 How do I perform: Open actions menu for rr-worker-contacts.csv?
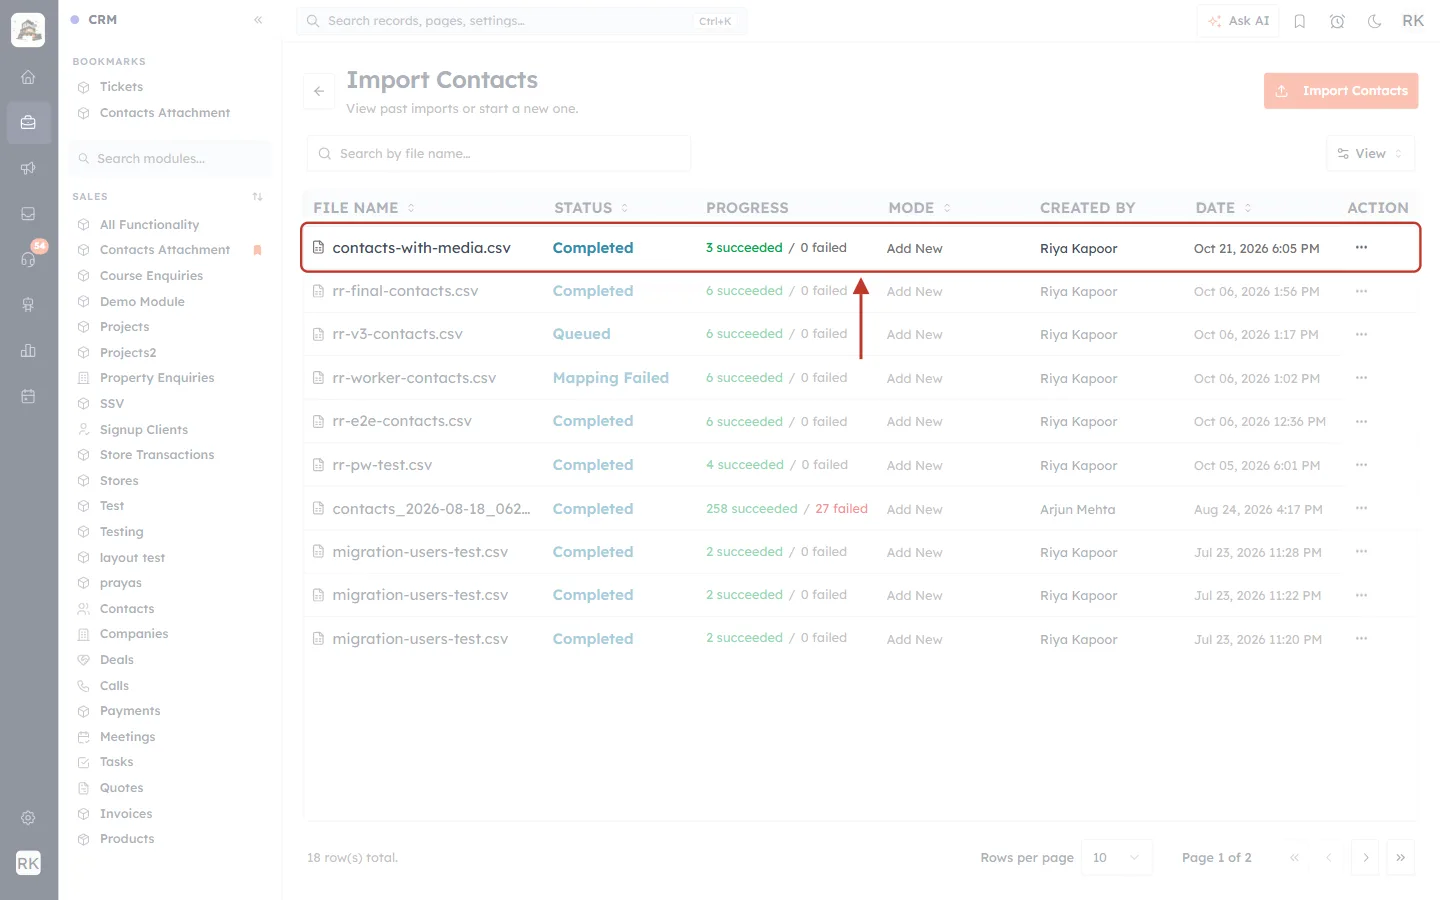1361,378
